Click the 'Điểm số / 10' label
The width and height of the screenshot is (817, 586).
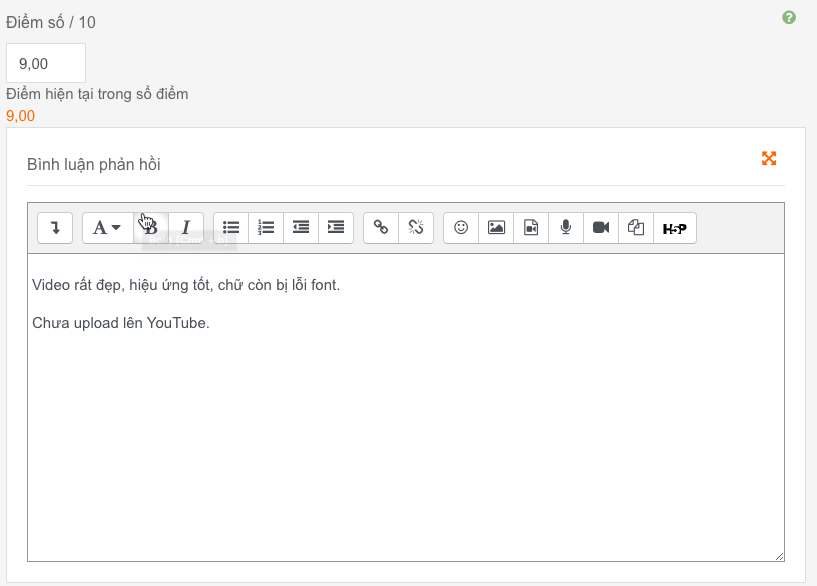[x=51, y=22]
